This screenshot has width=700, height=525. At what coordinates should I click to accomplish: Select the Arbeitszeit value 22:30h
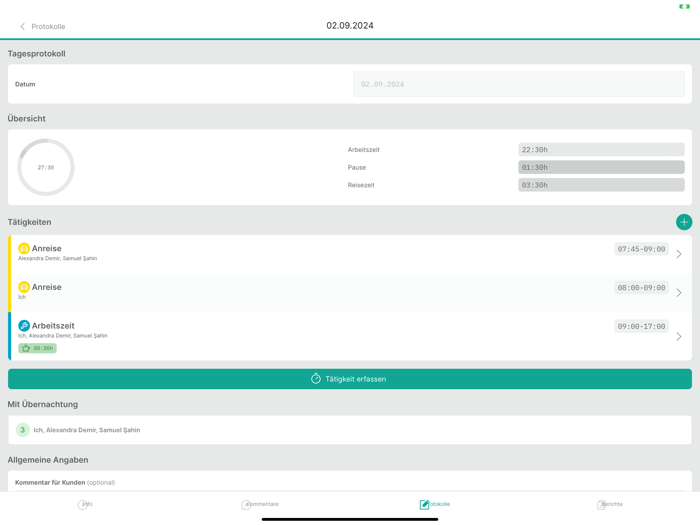pos(601,150)
